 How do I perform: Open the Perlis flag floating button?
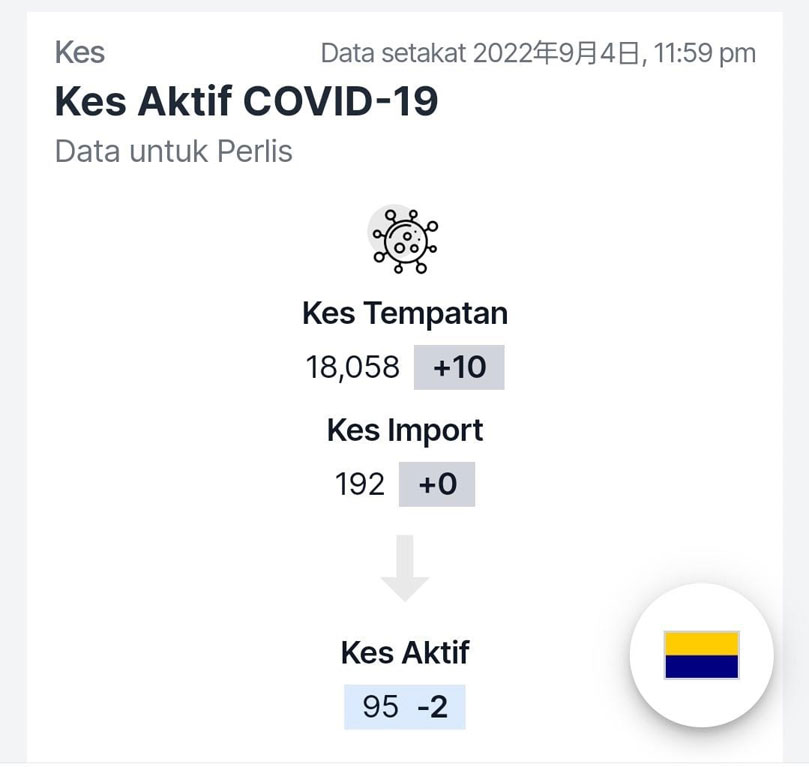coord(701,655)
